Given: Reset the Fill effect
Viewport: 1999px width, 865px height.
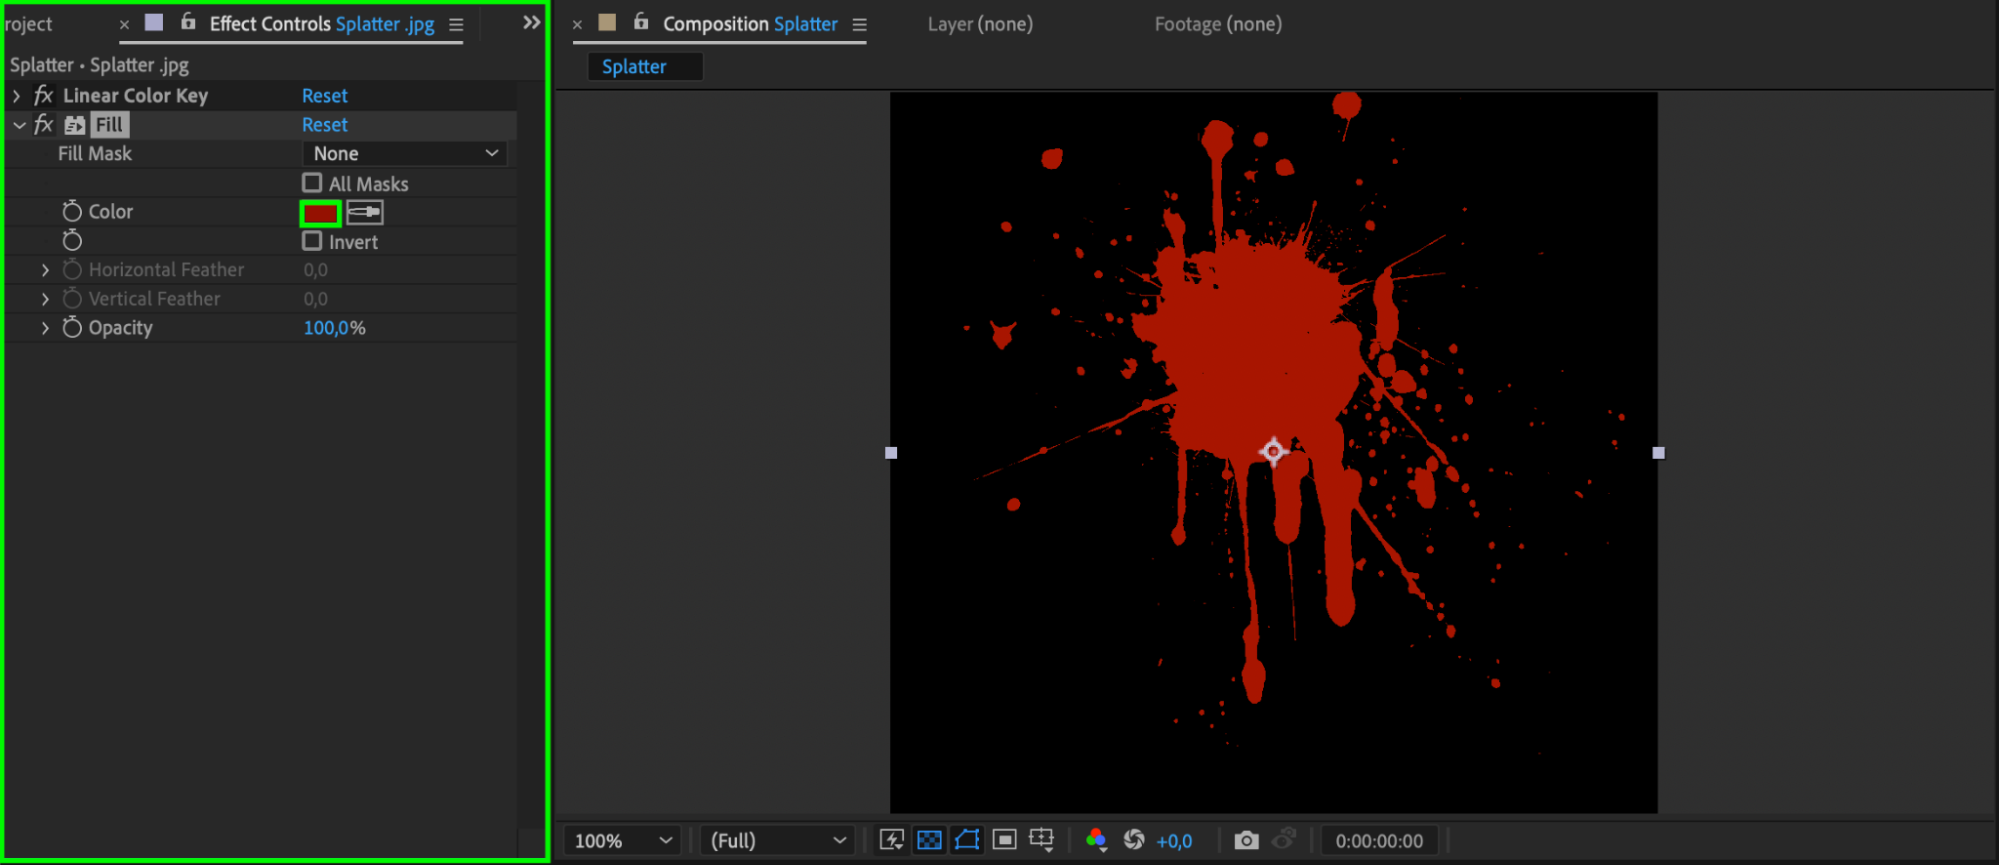Looking at the screenshot, I should (324, 125).
